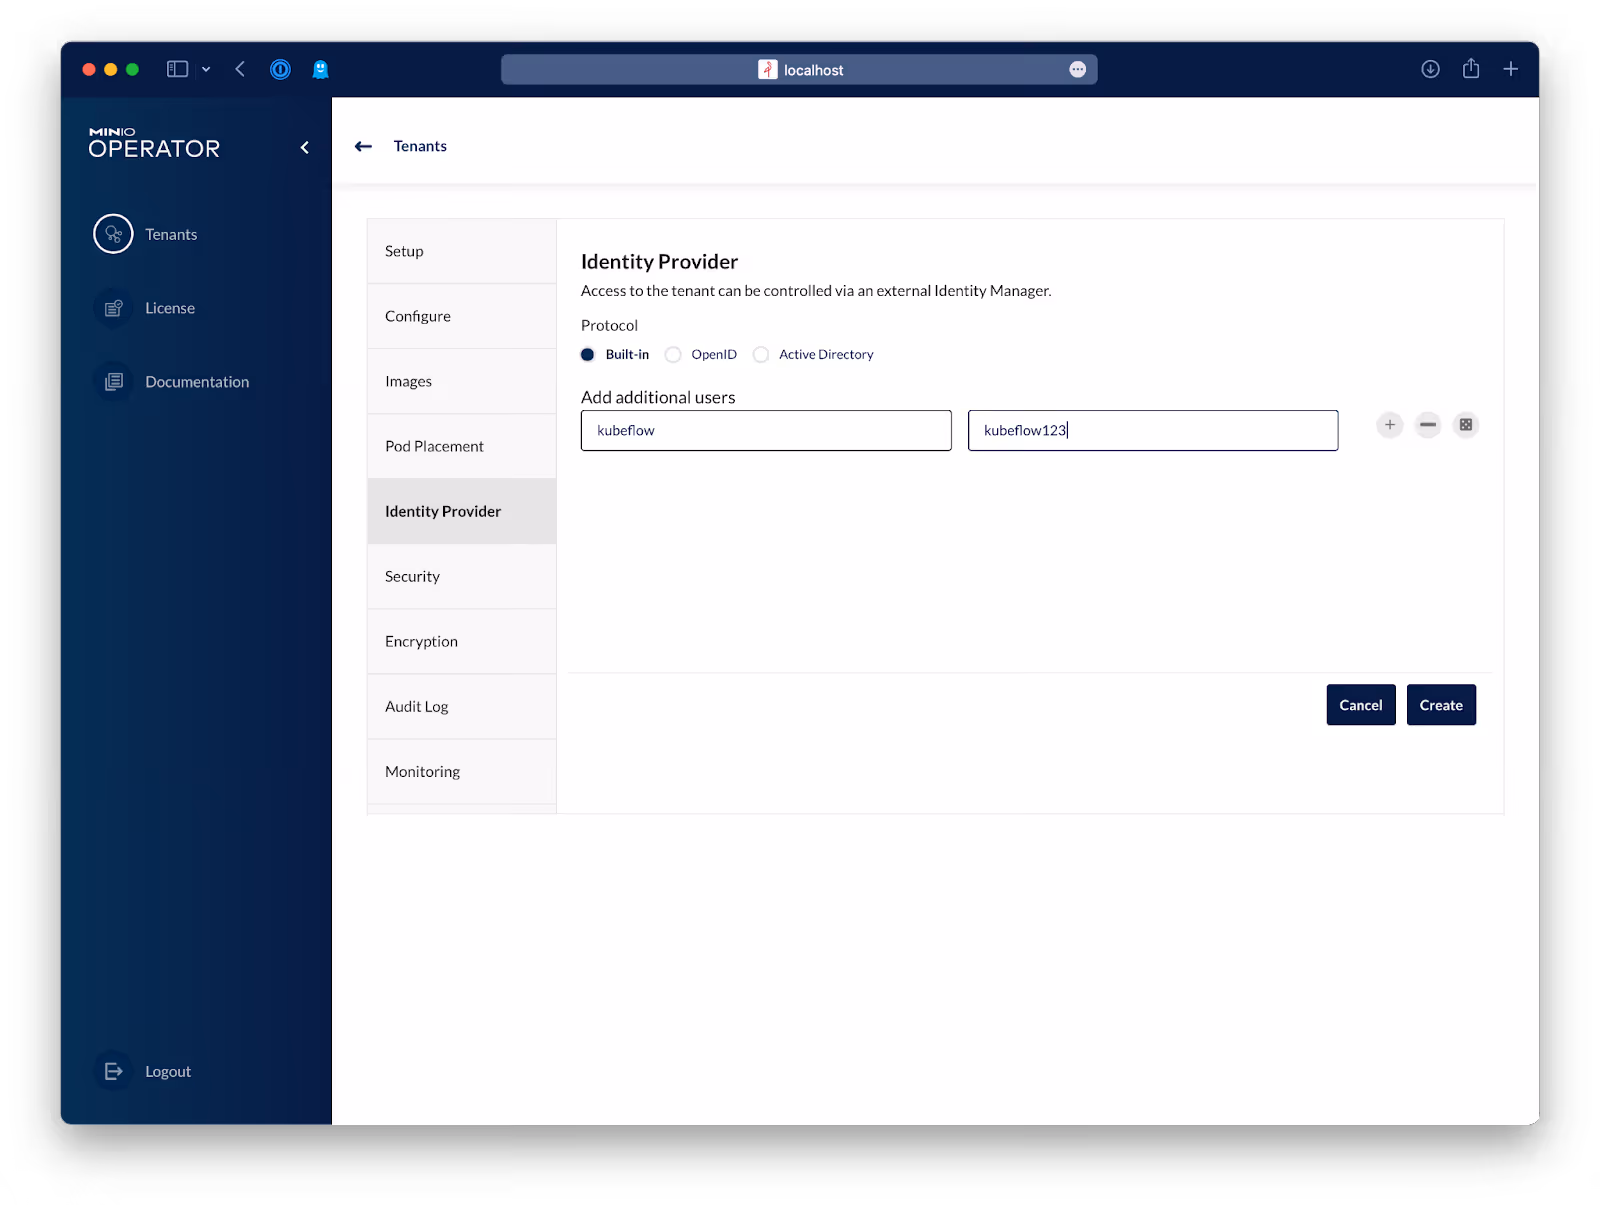Open the Safari share menu
1600x1205 pixels.
pos(1471,68)
